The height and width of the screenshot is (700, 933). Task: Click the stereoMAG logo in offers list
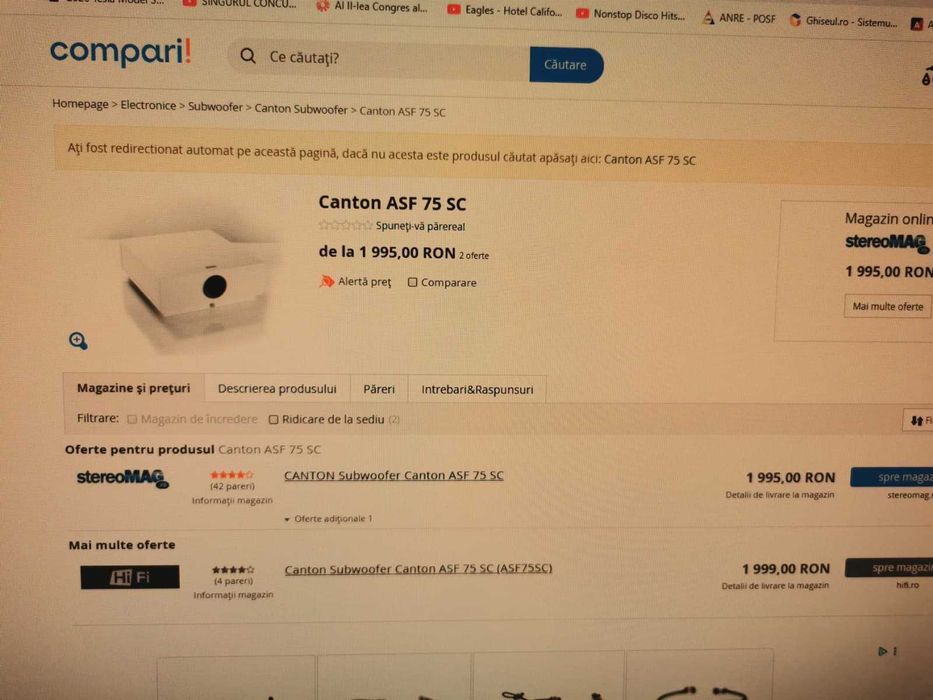(123, 478)
